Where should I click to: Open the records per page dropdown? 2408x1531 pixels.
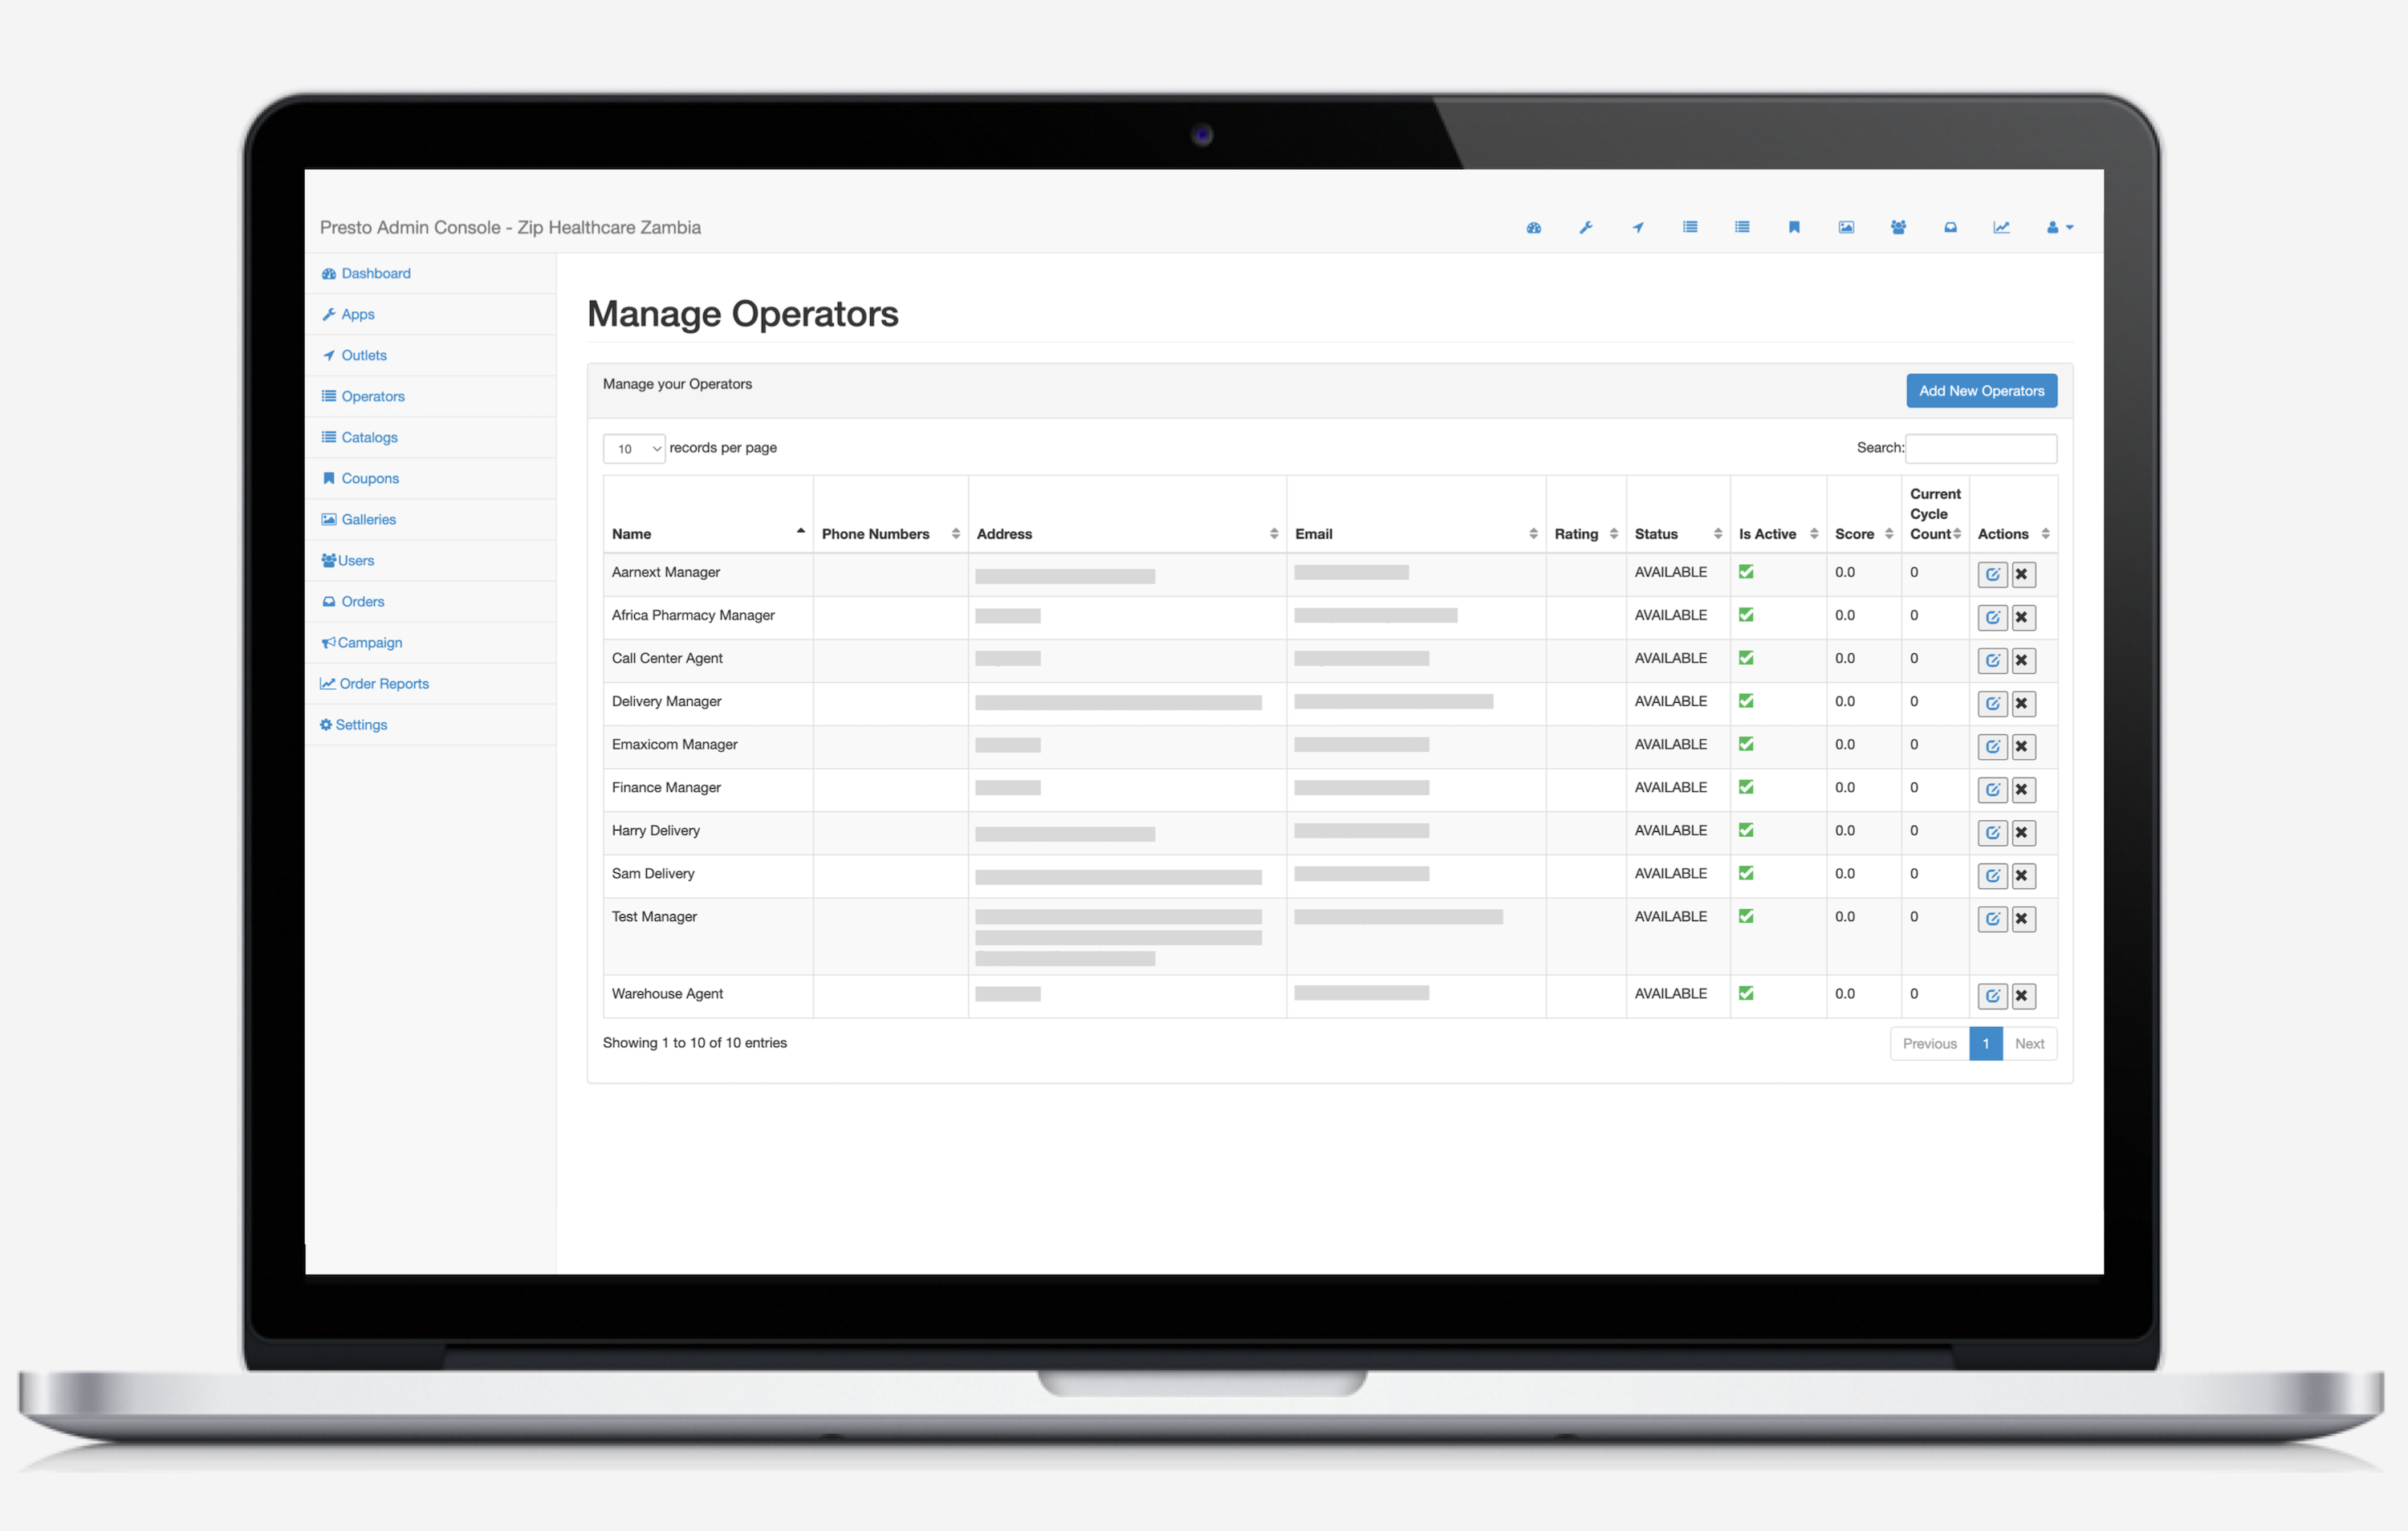[634, 448]
